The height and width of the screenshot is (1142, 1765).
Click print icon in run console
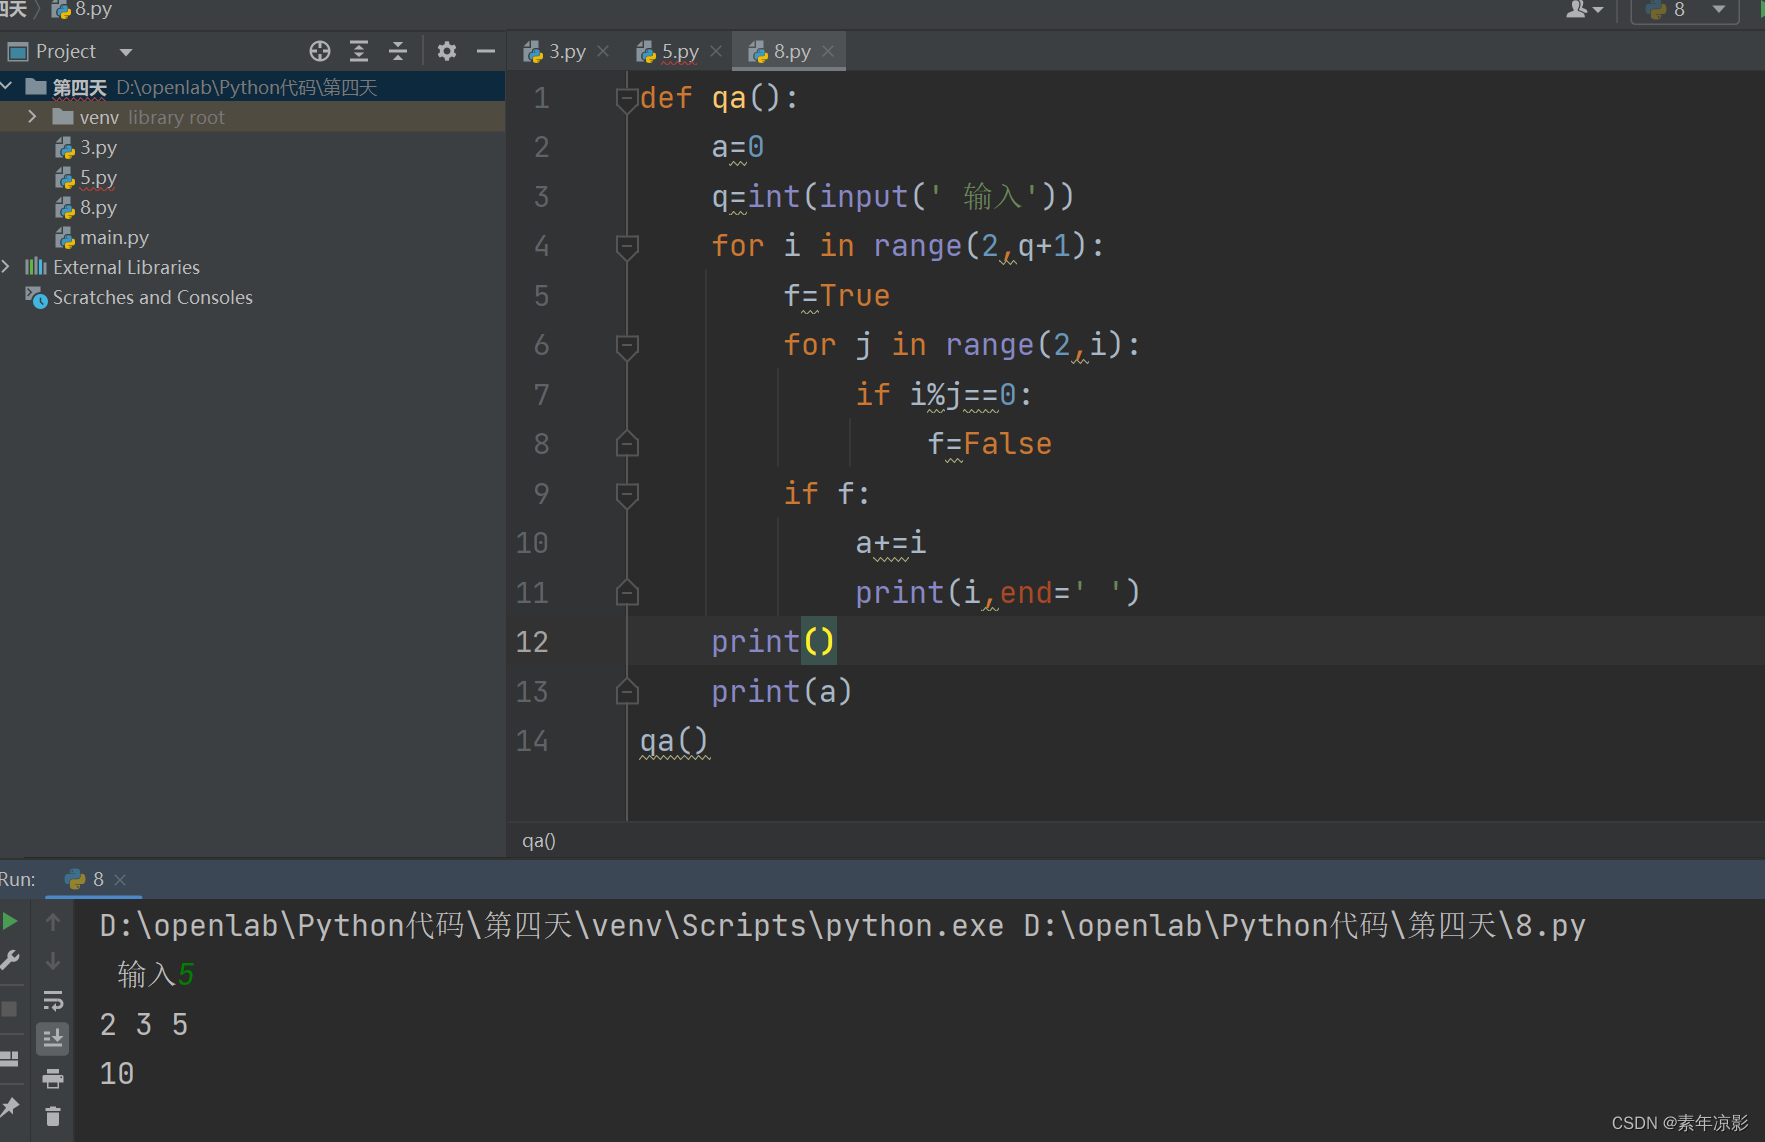[53, 1078]
